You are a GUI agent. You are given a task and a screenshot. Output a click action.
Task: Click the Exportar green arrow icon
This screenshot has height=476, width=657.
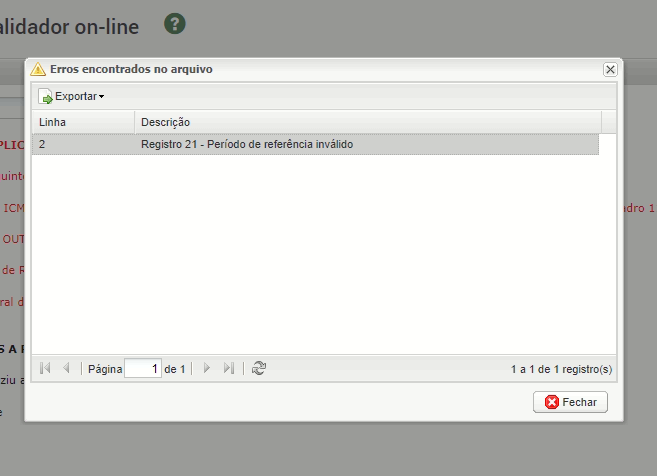pyautogui.click(x=46, y=97)
